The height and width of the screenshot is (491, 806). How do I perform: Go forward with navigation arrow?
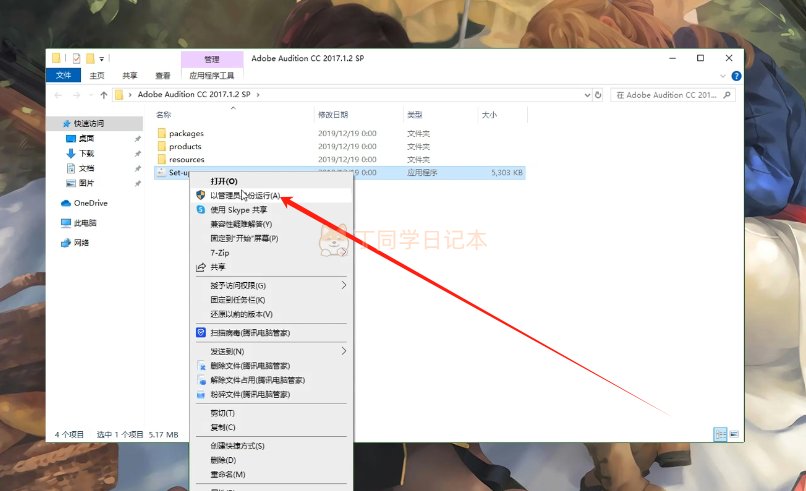tap(76, 95)
